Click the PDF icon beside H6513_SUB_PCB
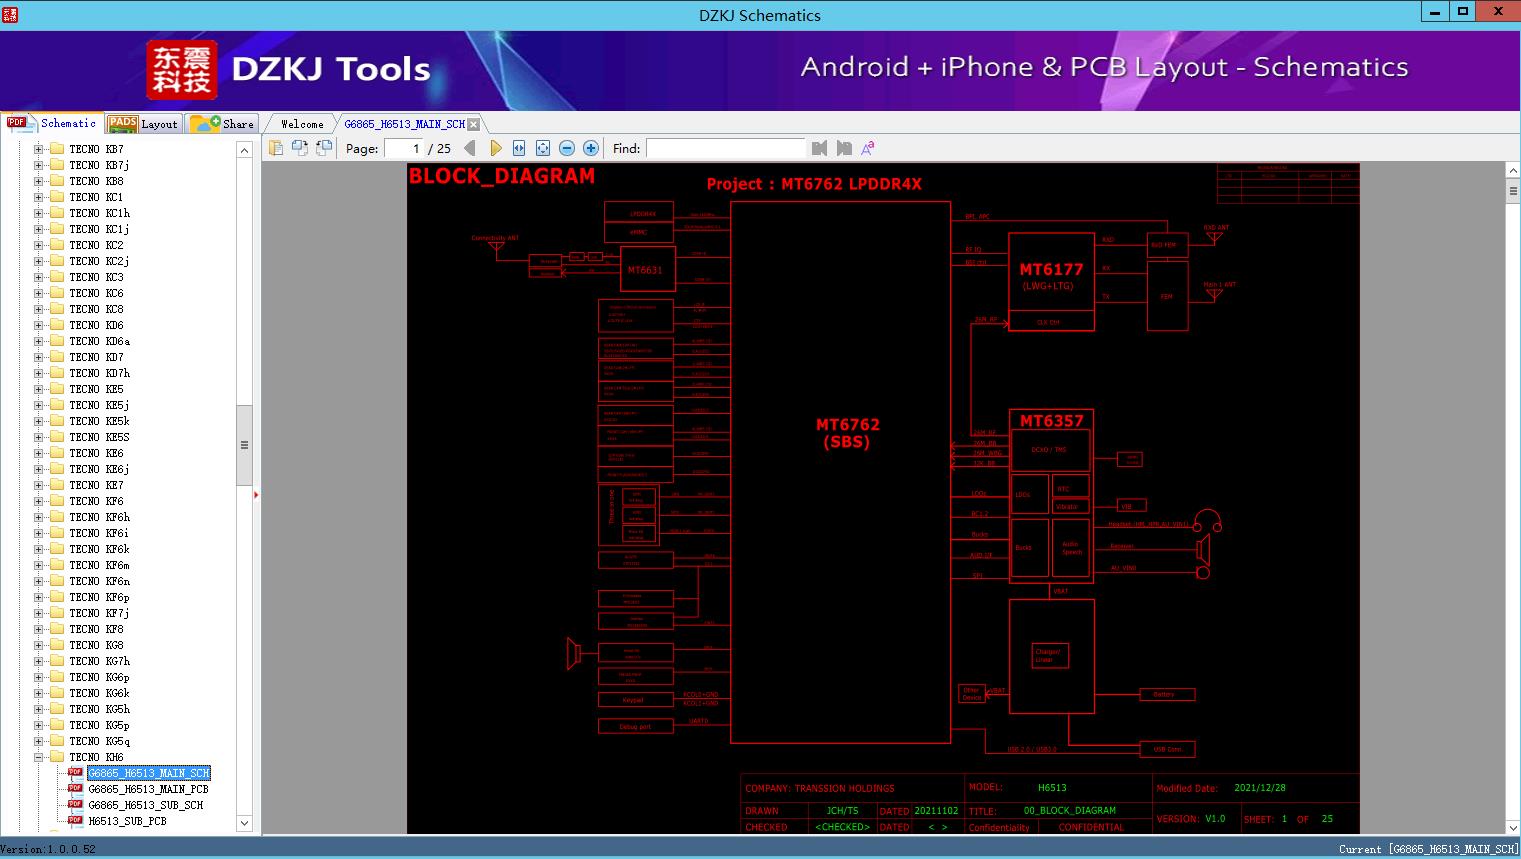The width and height of the screenshot is (1521, 859). point(75,821)
